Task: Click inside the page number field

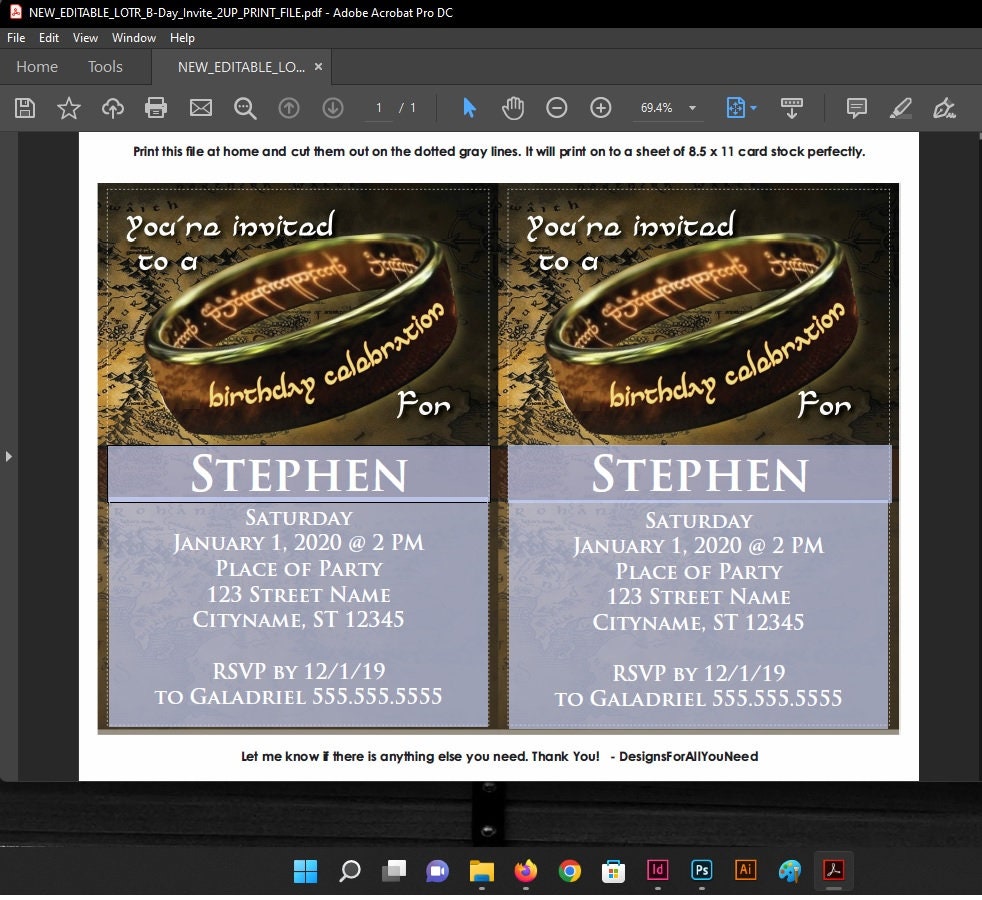Action: (x=378, y=108)
